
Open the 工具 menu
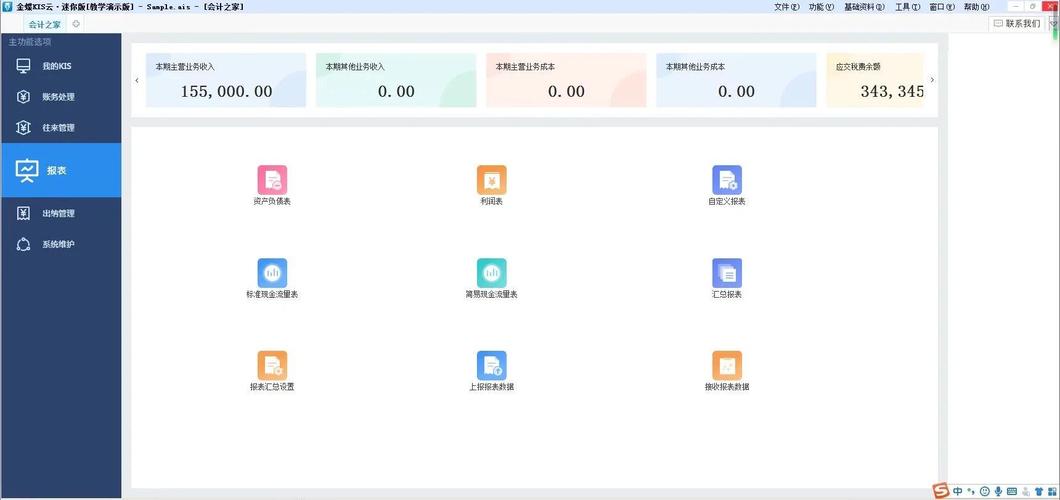[x=907, y=7]
